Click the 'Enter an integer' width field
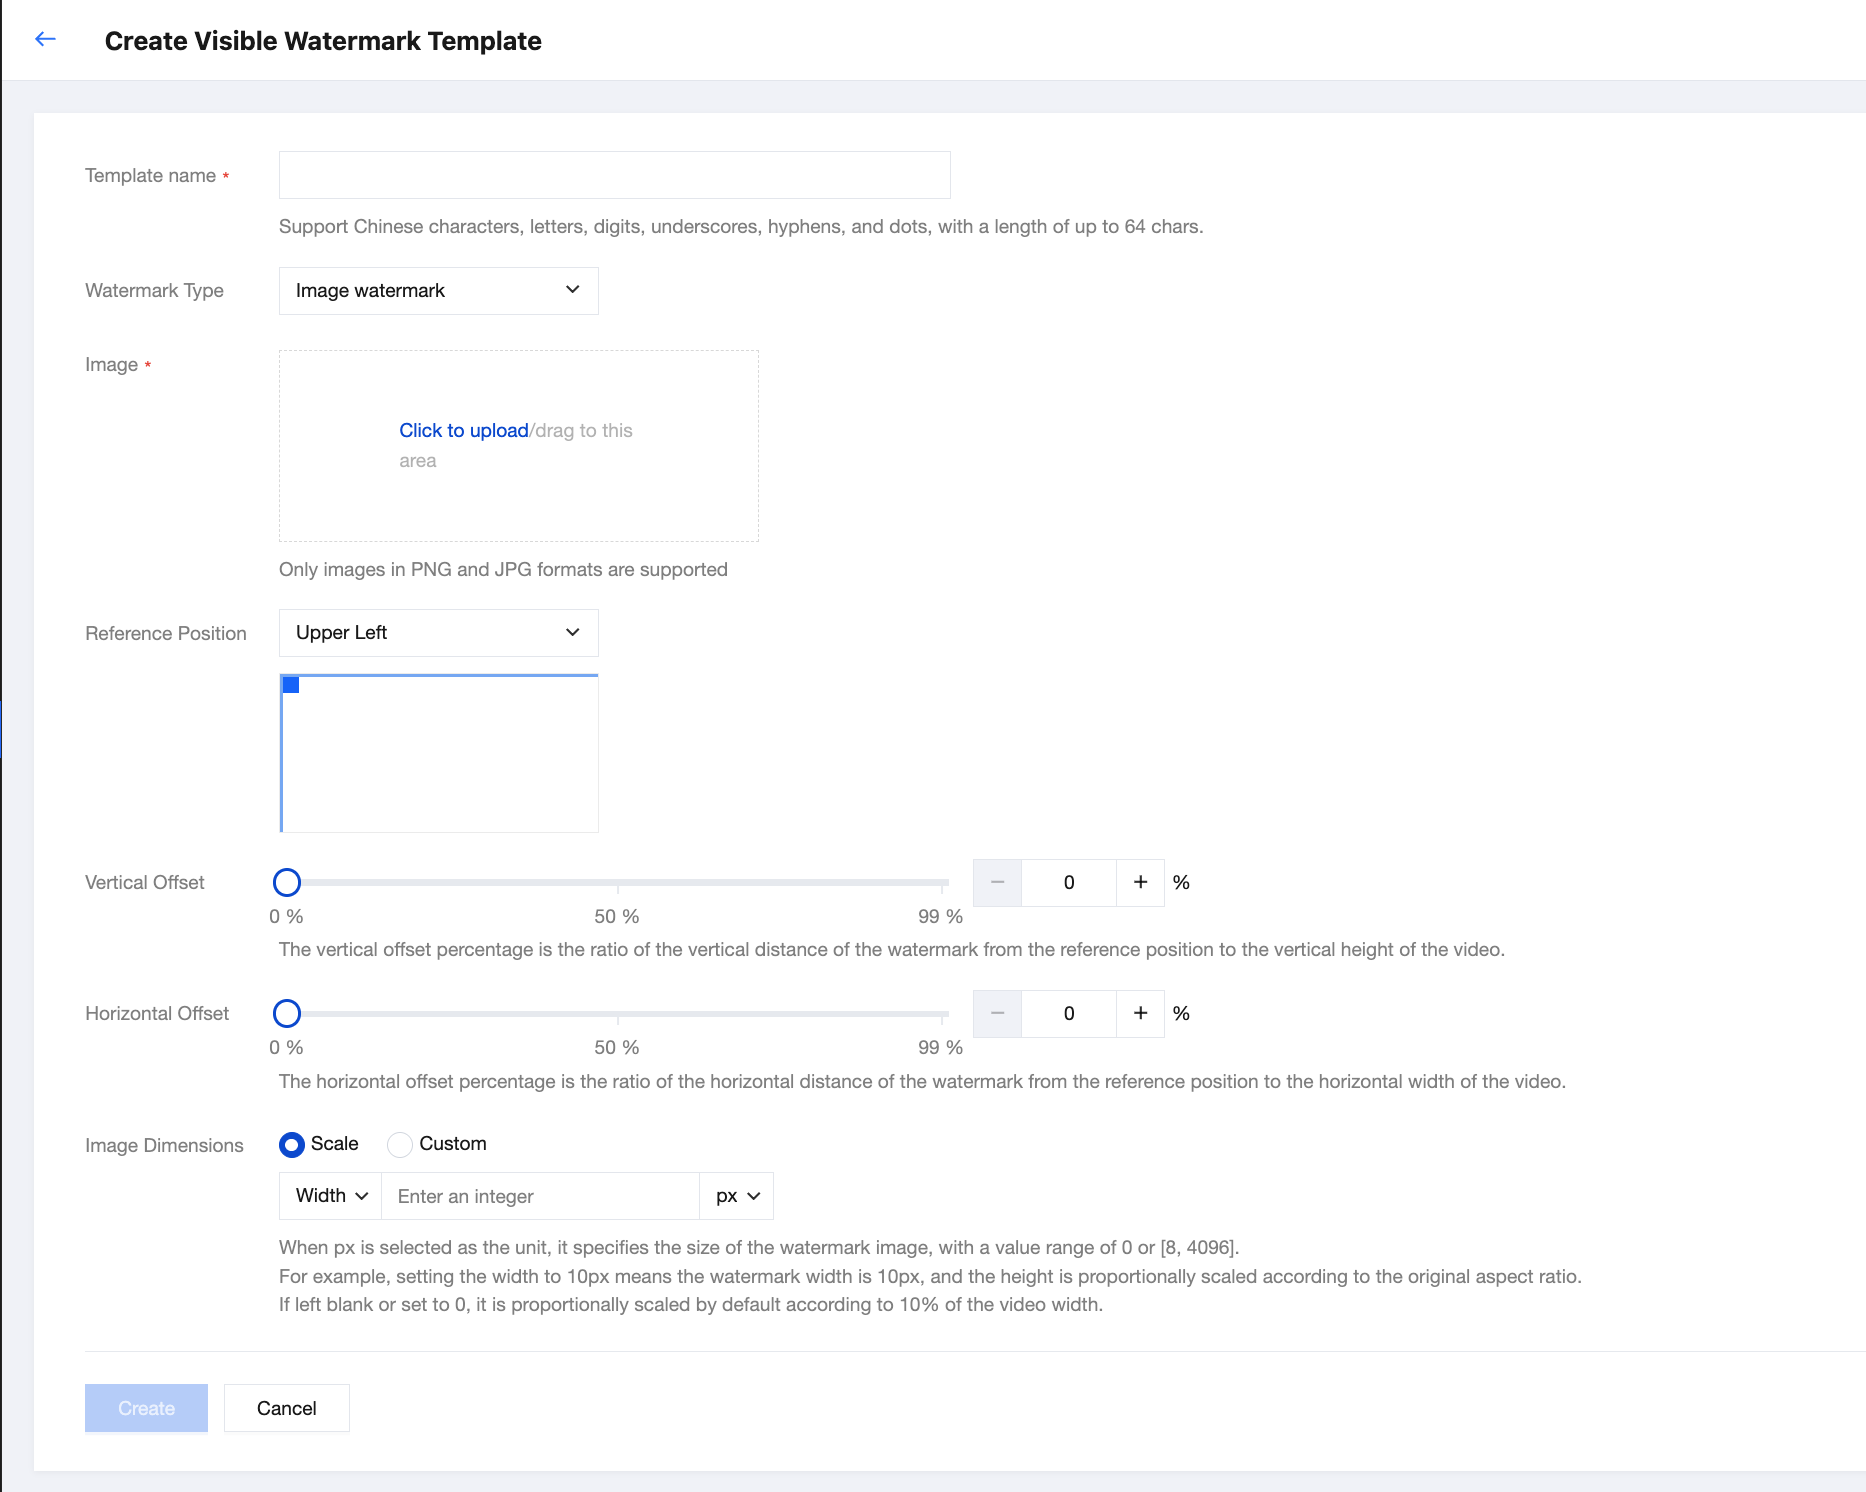This screenshot has width=1866, height=1492. [540, 1196]
